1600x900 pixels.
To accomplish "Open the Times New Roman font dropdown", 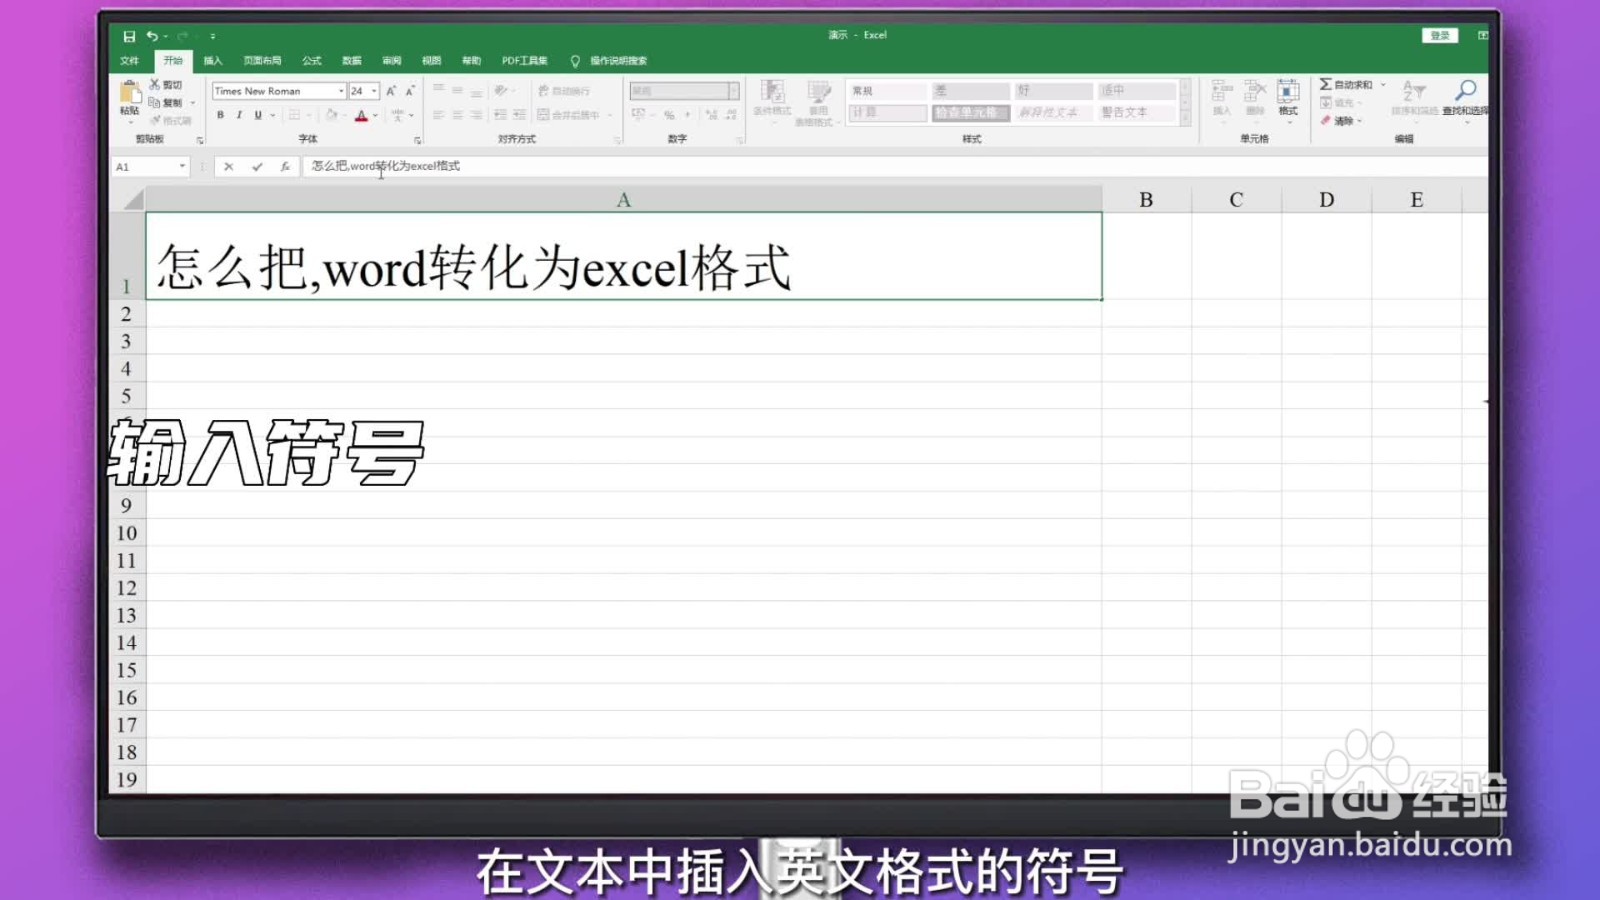I will pos(341,91).
